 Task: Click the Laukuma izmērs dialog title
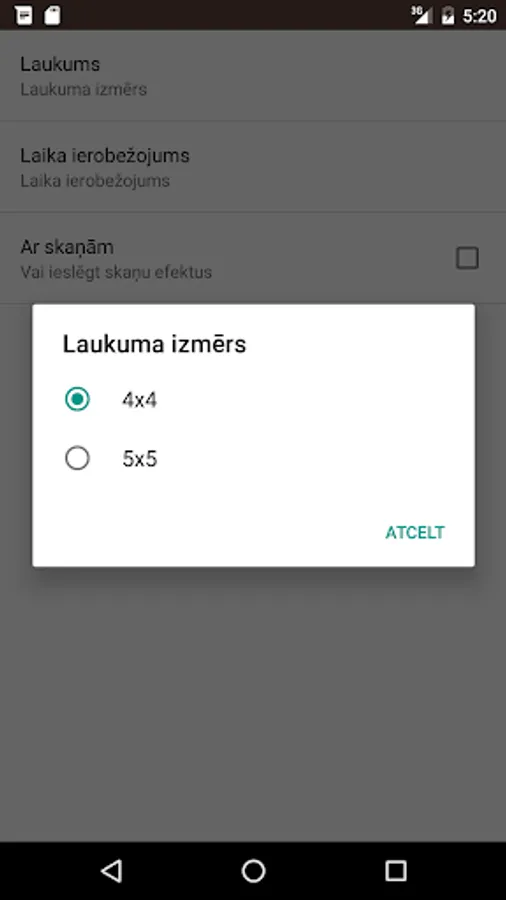(x=154, y=345)
